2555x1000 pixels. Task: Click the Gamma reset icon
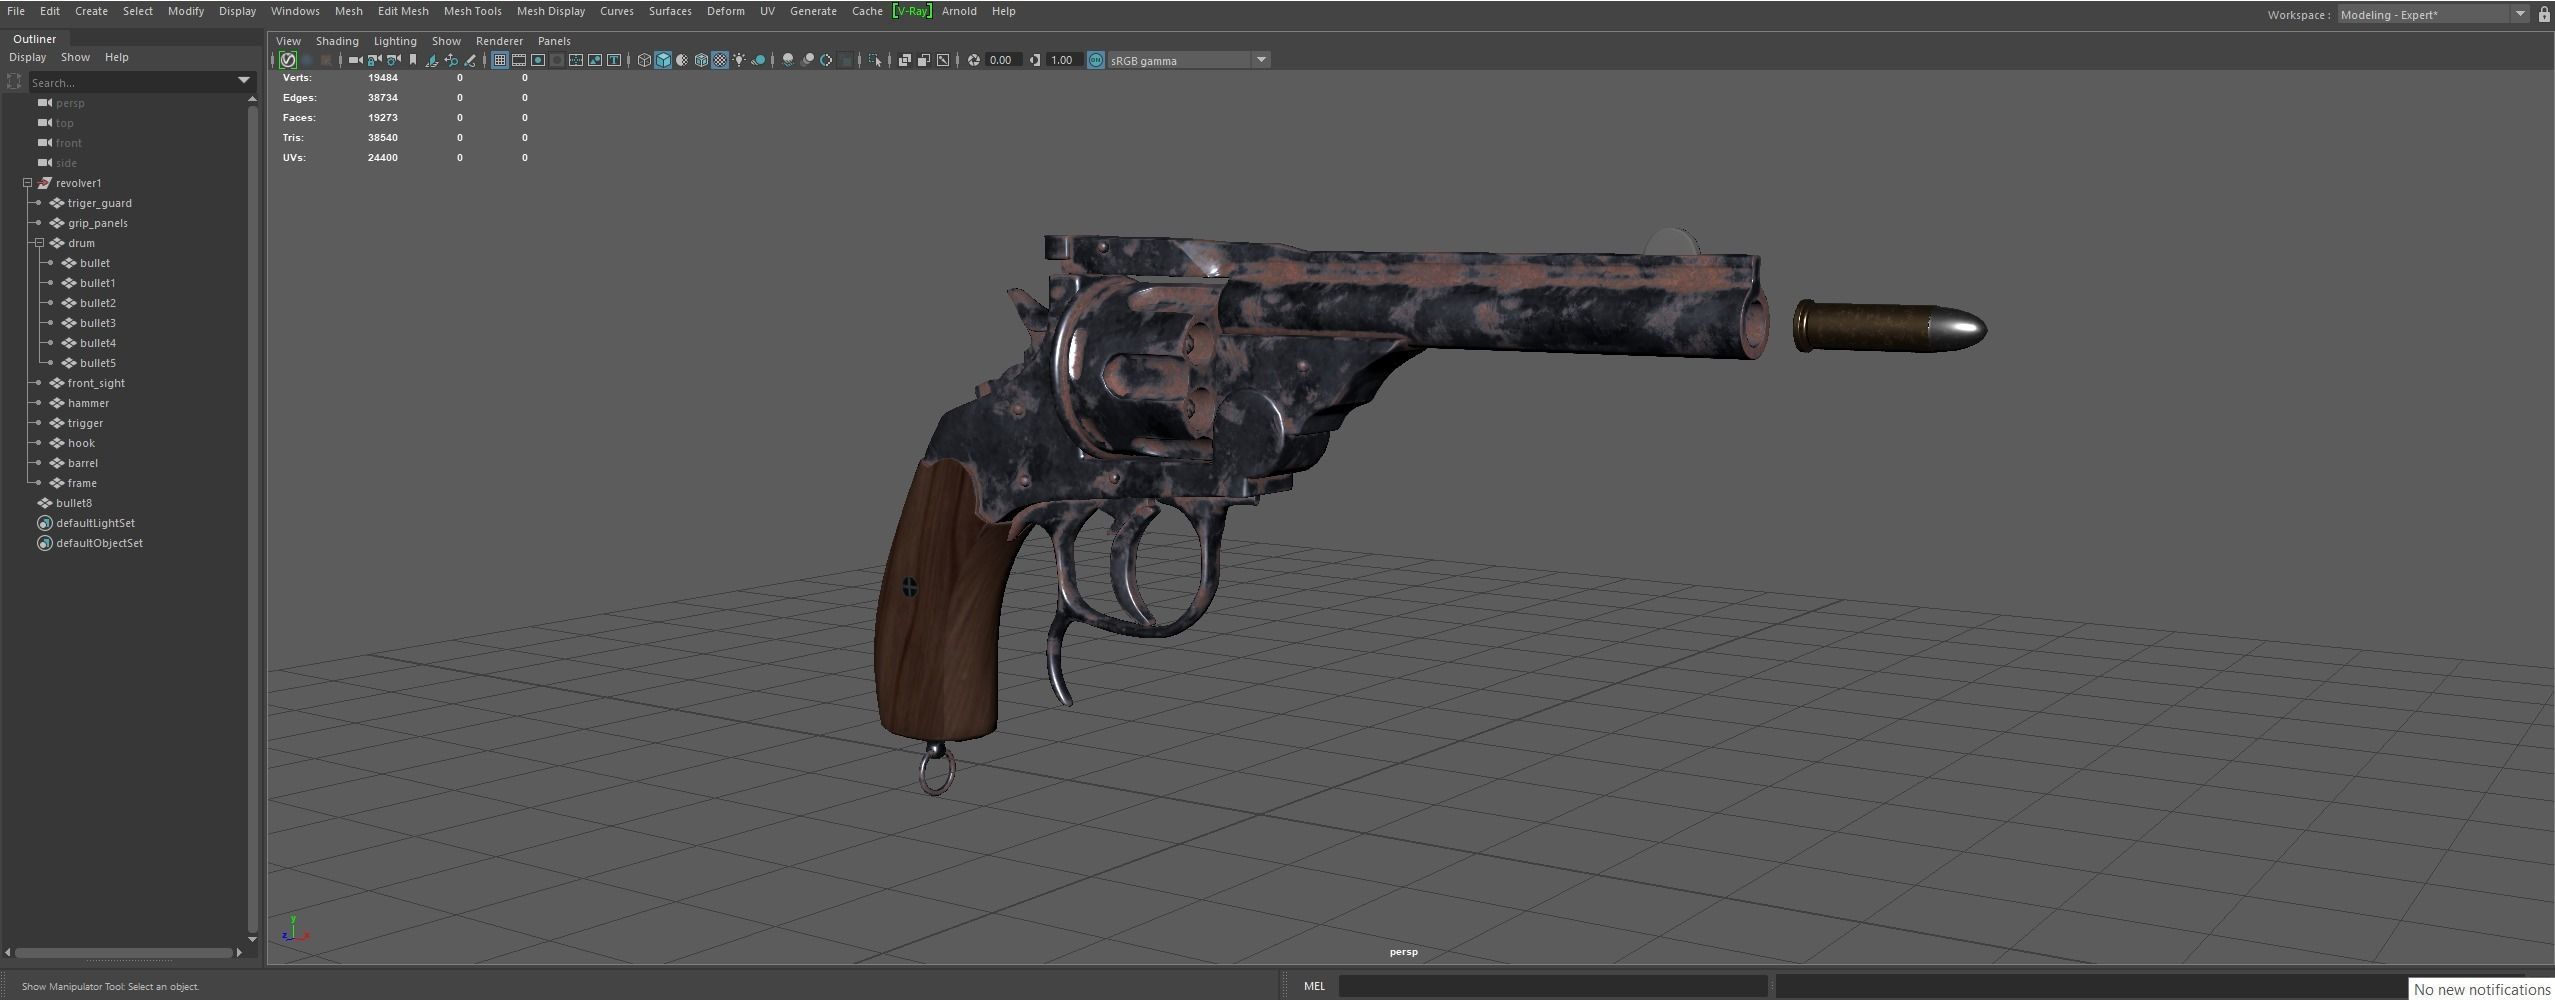click(1035, 60)
